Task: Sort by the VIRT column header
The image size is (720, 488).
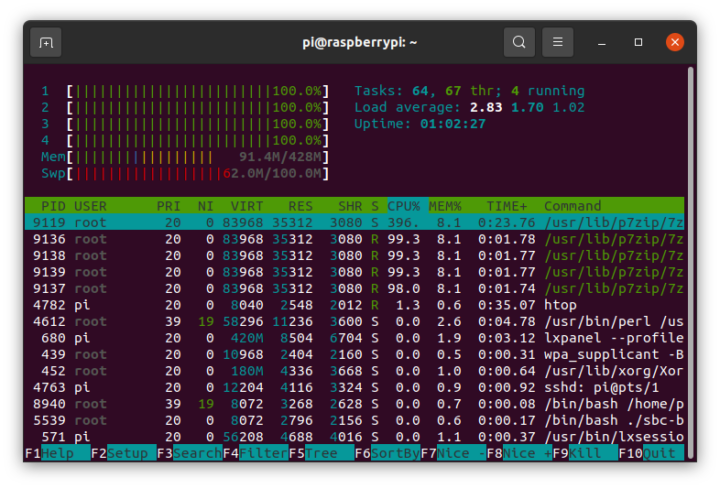Action: [x=247, y=206]
